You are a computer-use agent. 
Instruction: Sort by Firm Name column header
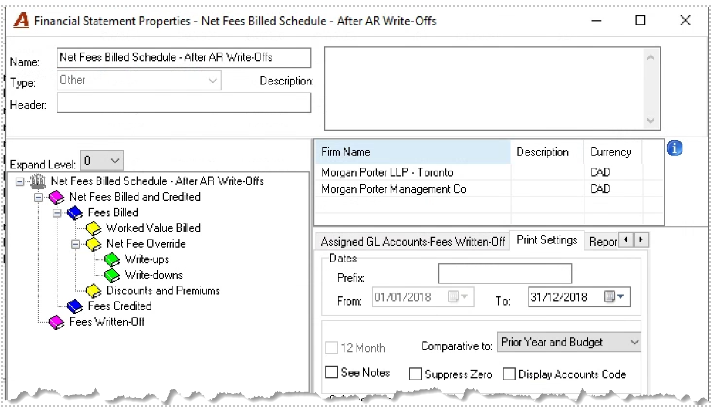point(412,152)
